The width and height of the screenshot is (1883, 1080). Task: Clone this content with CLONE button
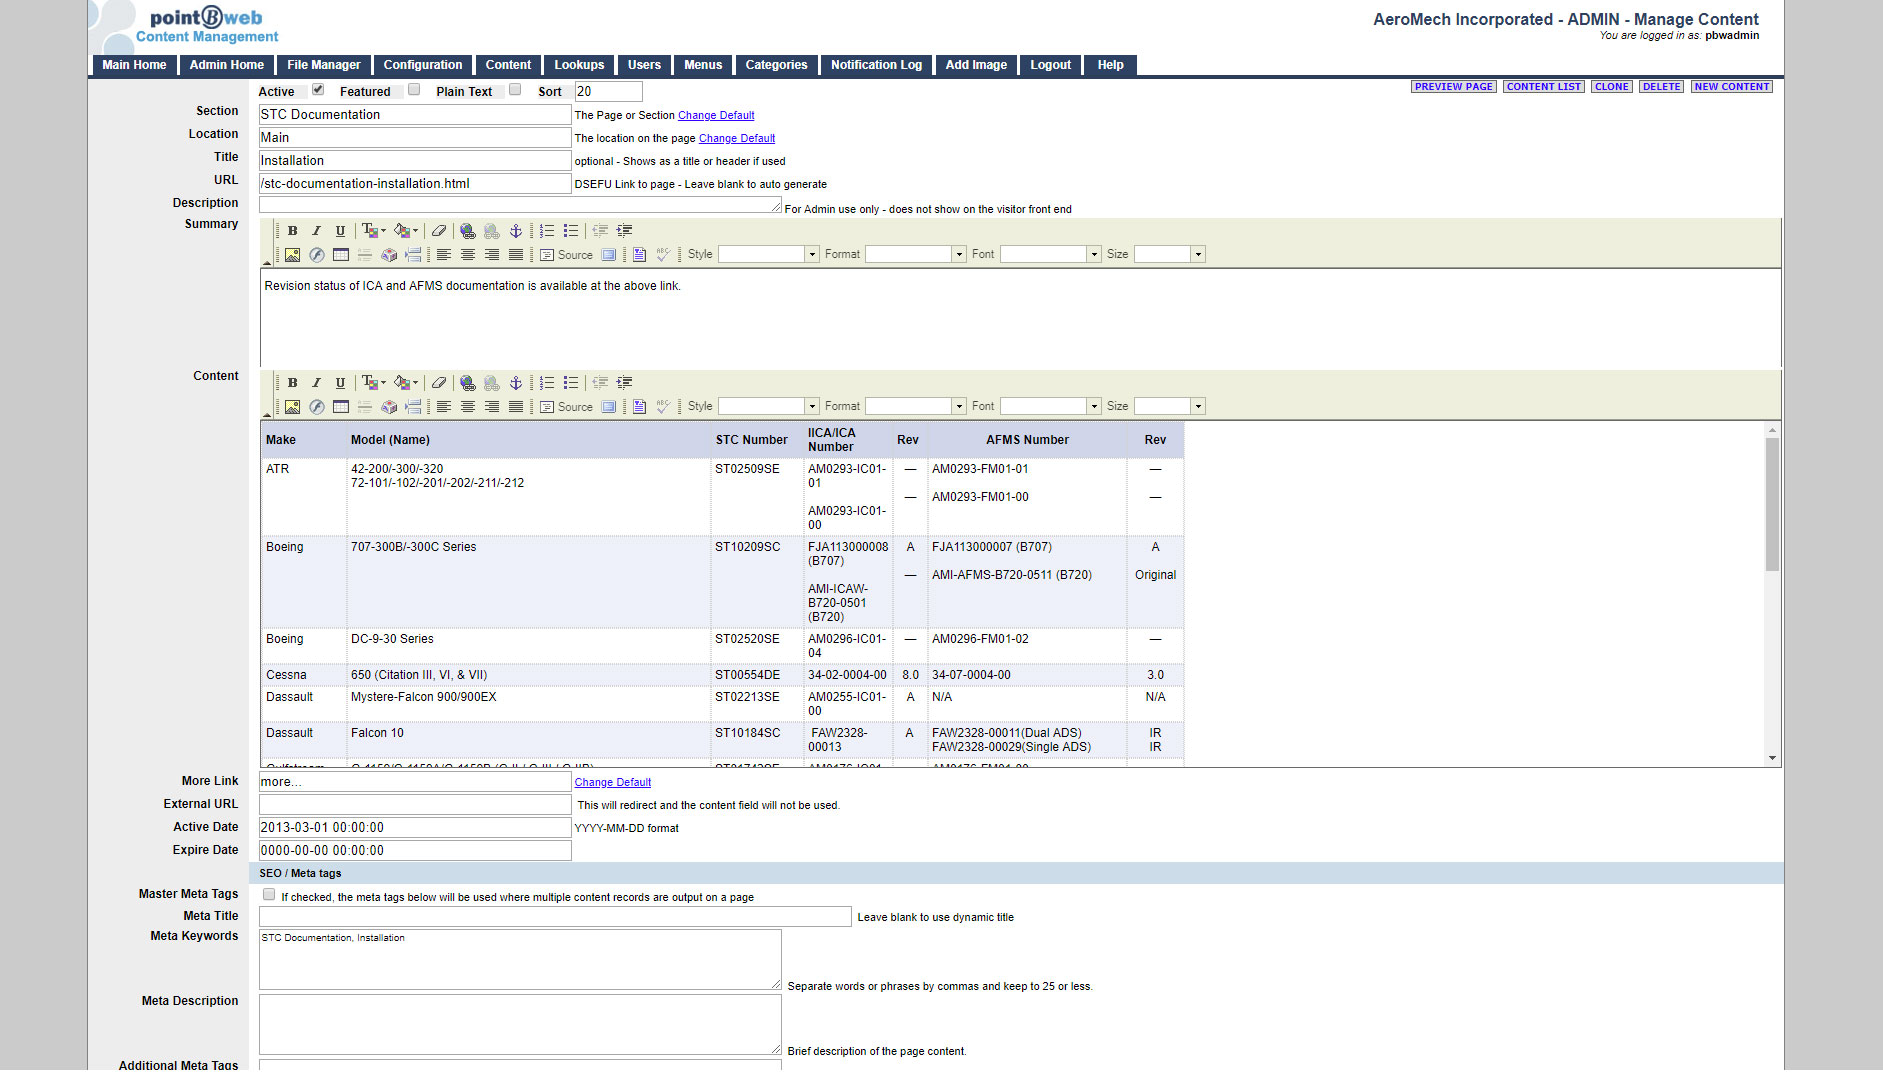pos(1612,87)
